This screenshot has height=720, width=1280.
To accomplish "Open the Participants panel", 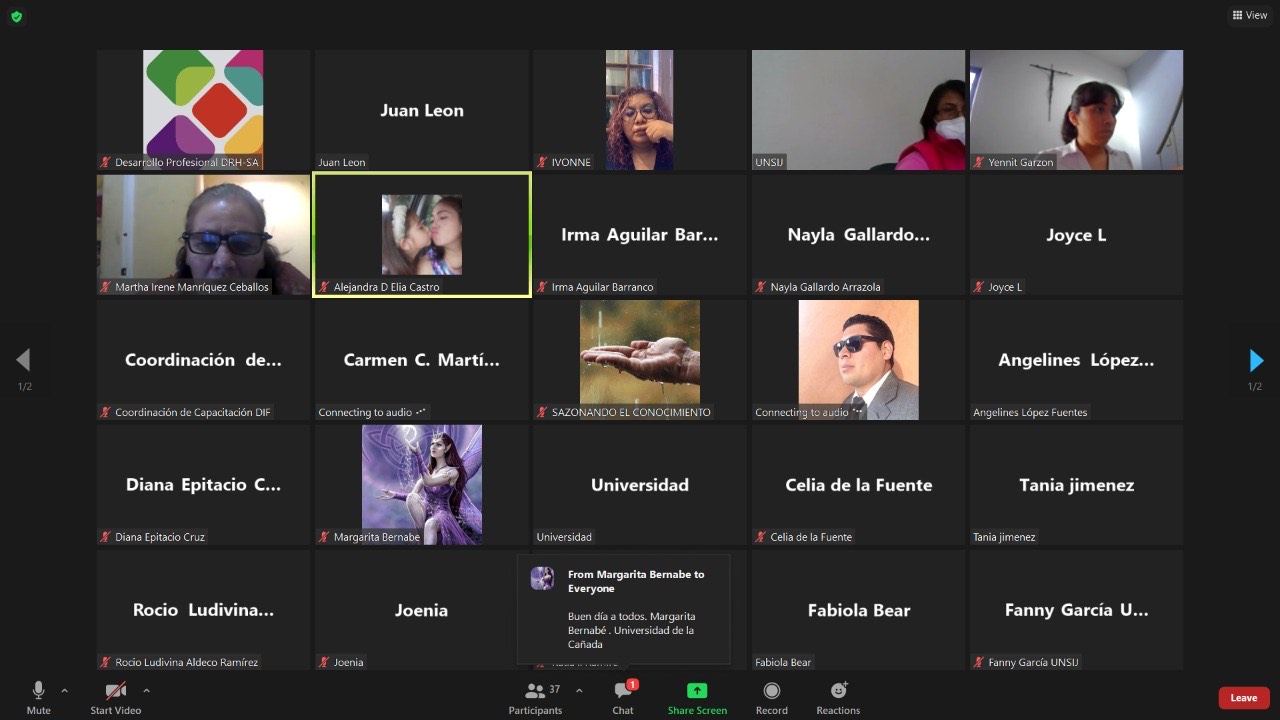I will click(535, 691).
